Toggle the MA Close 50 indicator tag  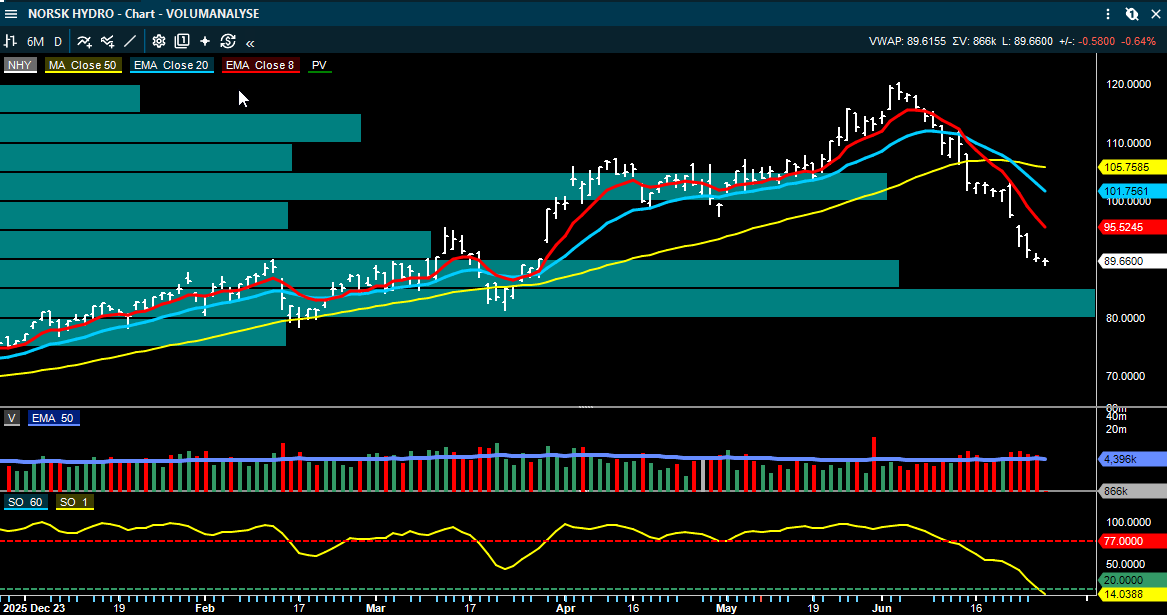pos(83,65)
